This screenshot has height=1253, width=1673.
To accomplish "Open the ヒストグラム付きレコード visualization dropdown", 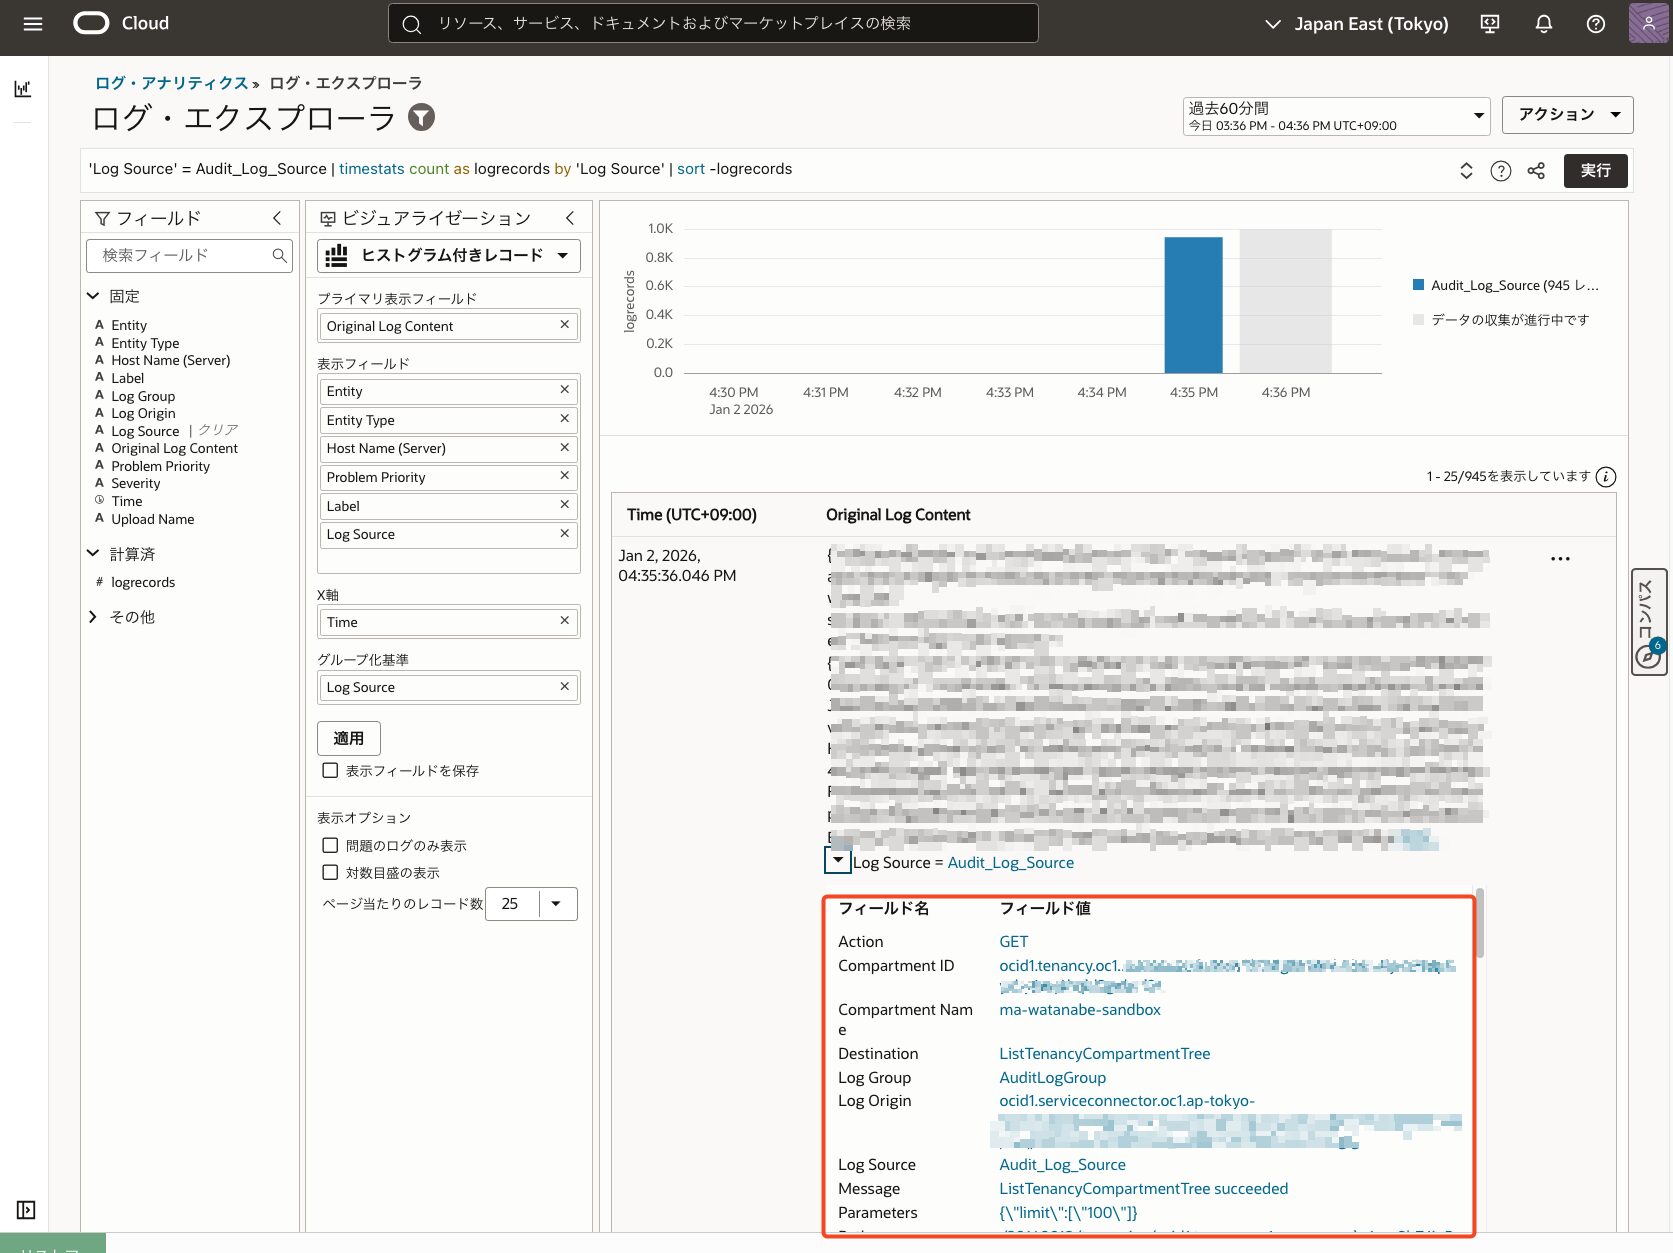I will 448,256.
